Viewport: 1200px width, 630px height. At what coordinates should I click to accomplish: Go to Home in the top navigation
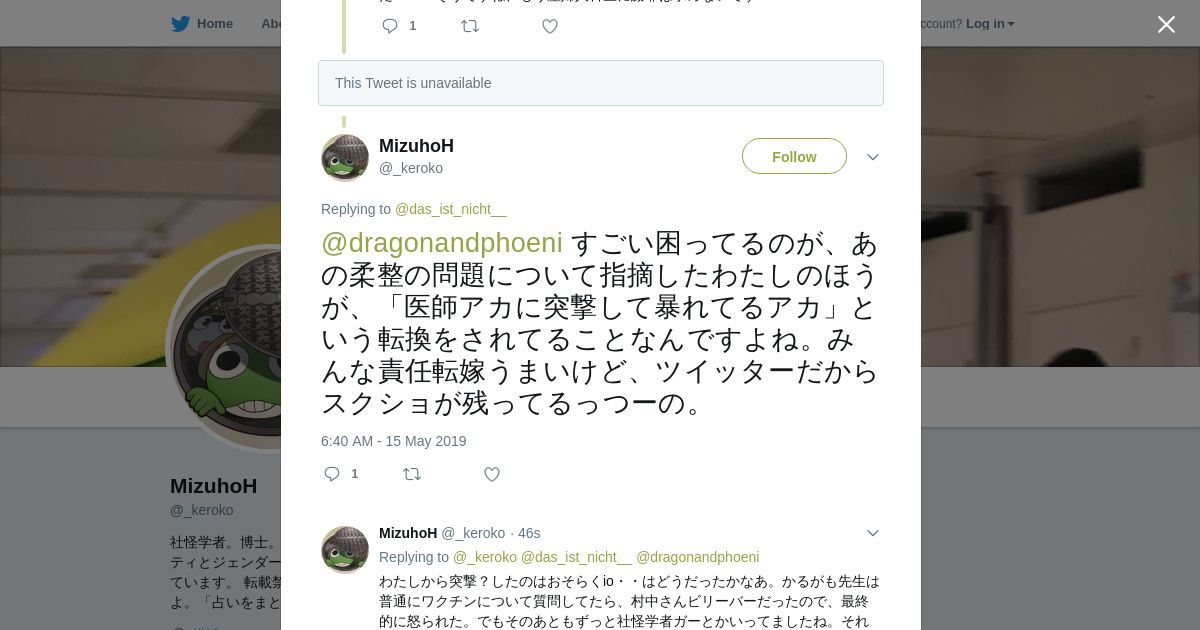coord(215,24)
